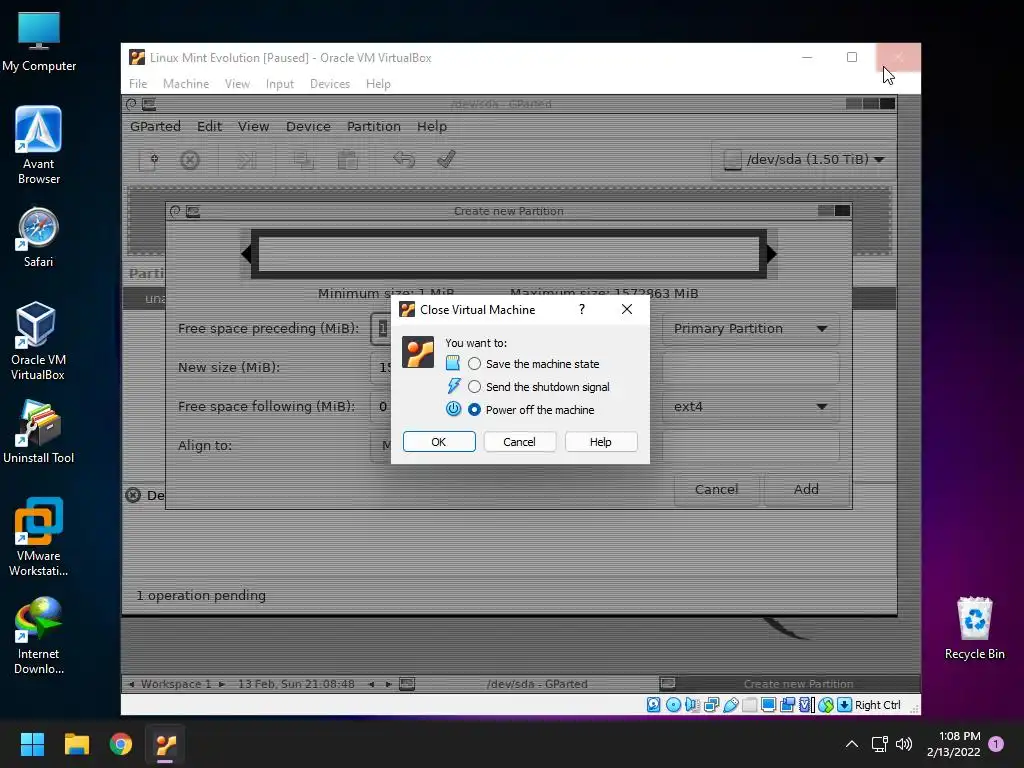
Task: Click the save state disk icon
Action: (x=453, y=363)
